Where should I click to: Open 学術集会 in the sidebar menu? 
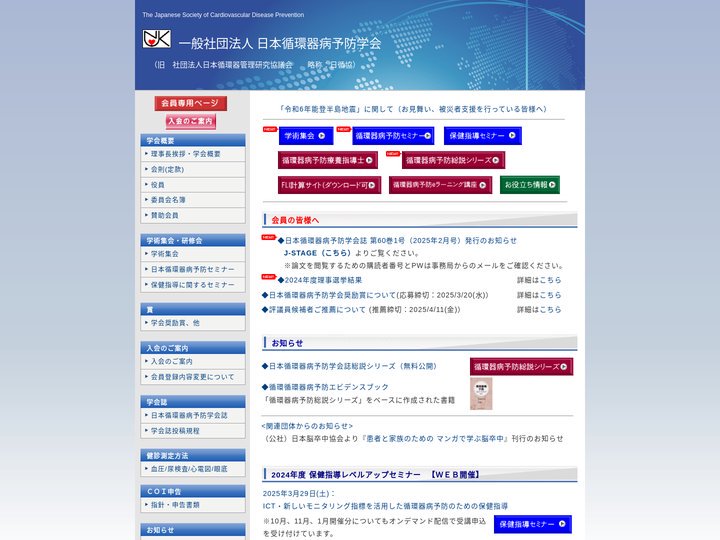193,254
